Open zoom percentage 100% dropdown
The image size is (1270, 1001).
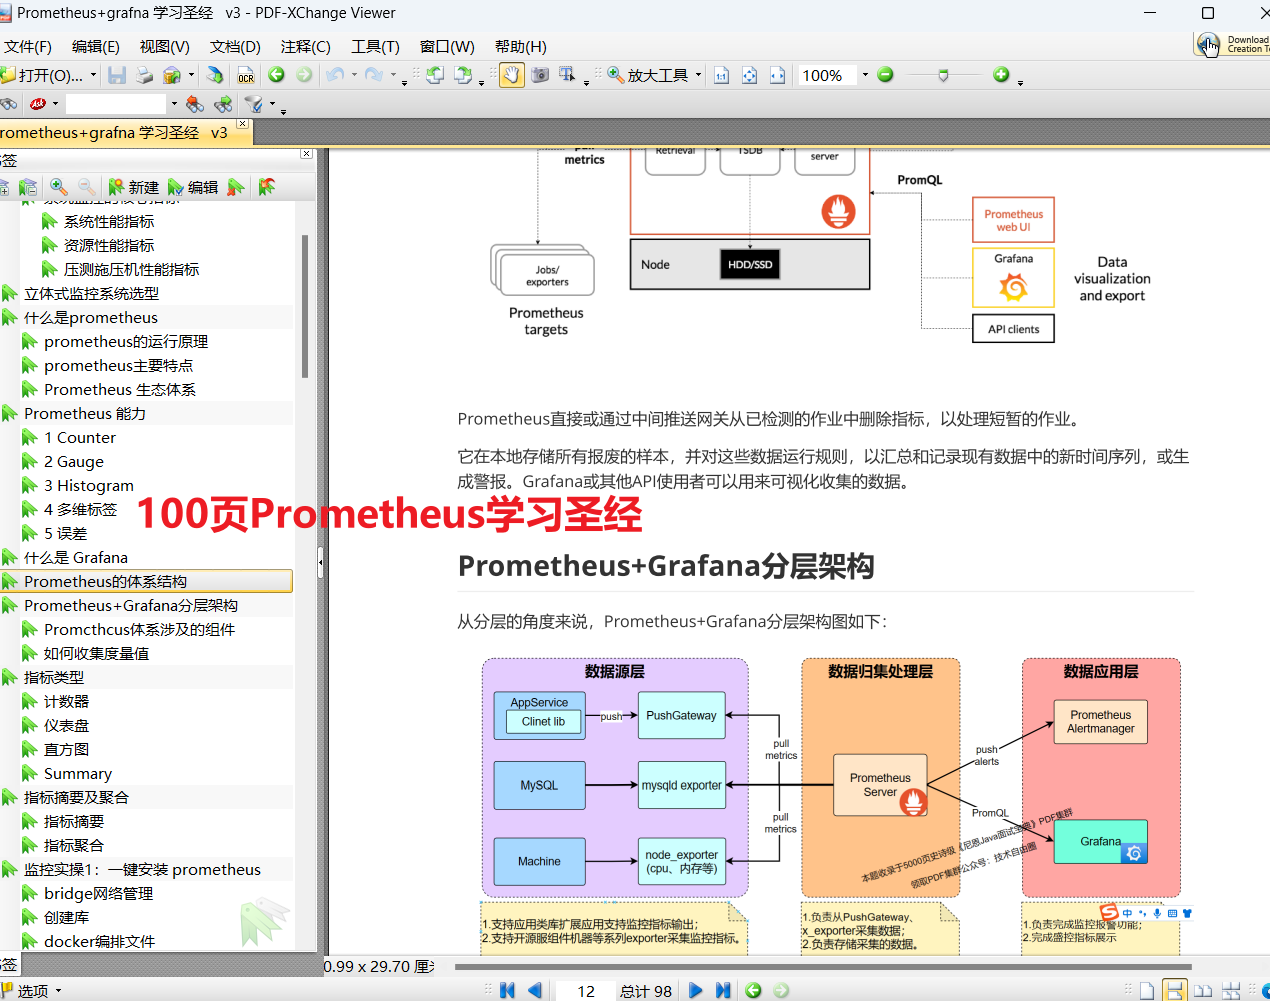click(x=865, y=75)
